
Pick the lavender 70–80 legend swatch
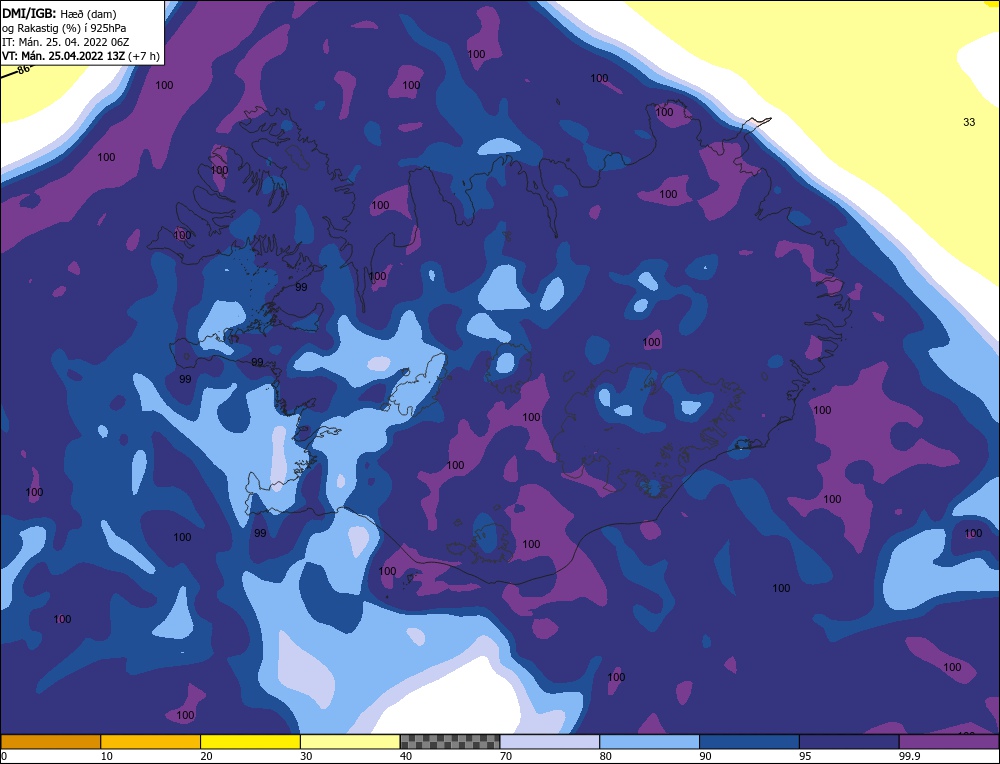[550, 742]
